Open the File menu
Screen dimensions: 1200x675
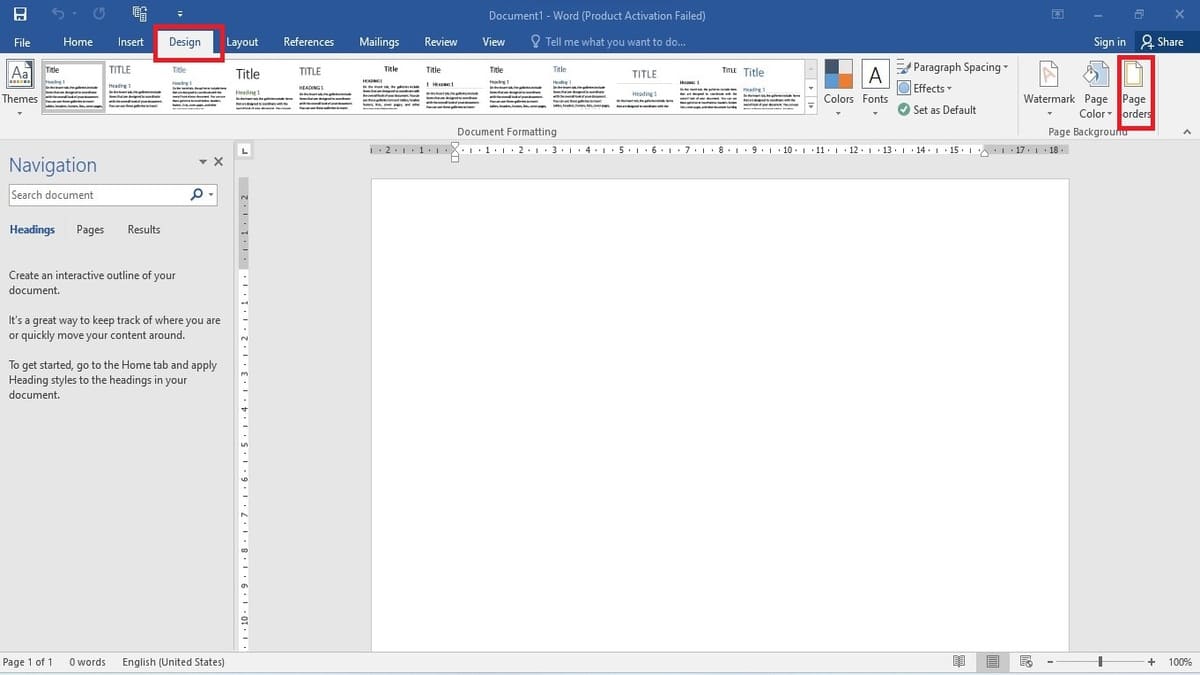(22, 42)
